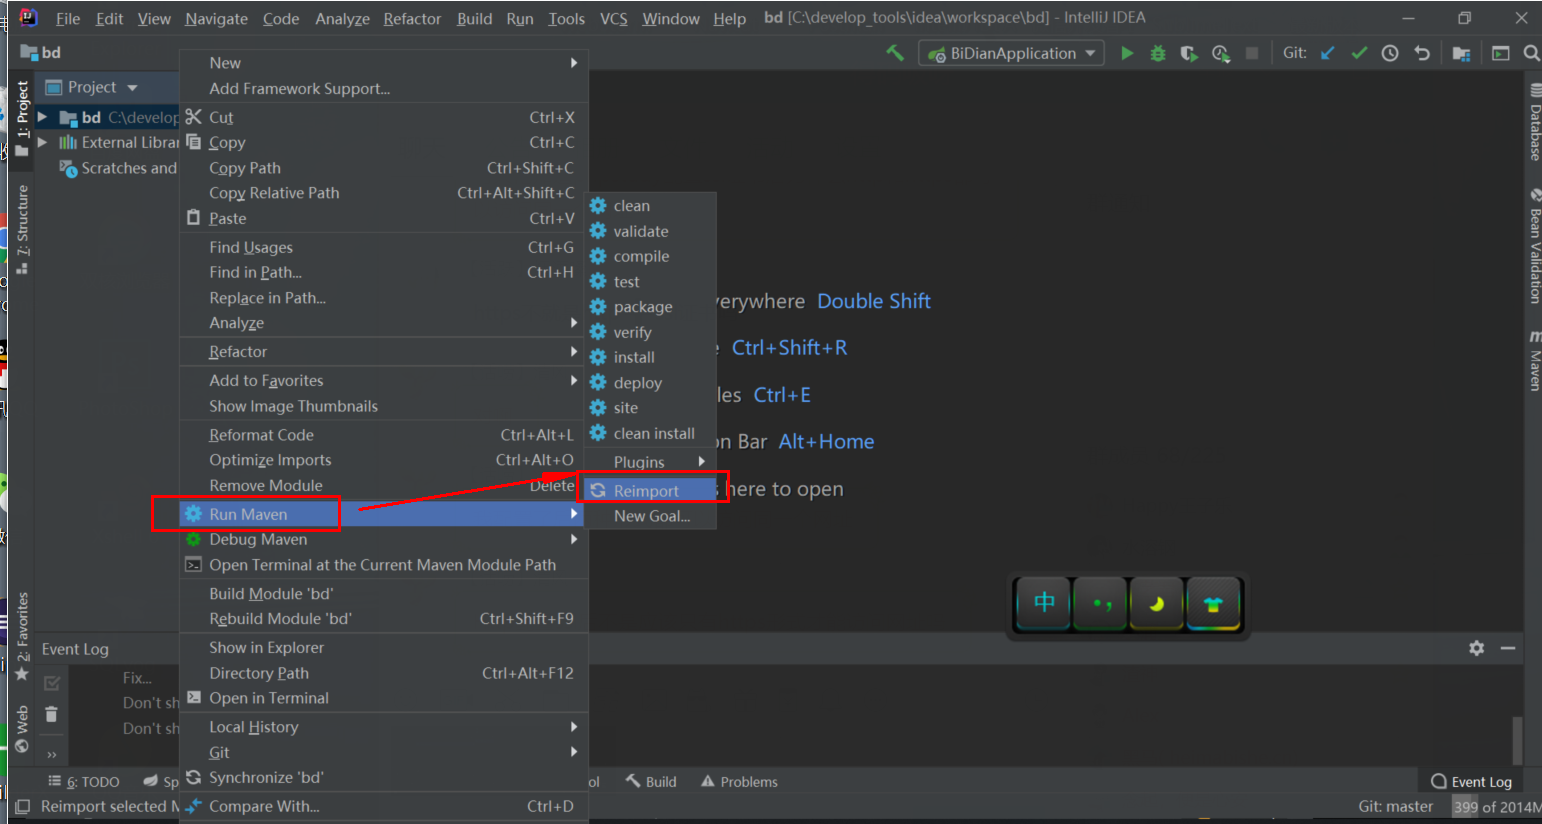Open the VCS menu
This screenshot has height=824, width=1542.
coord(615,18)
